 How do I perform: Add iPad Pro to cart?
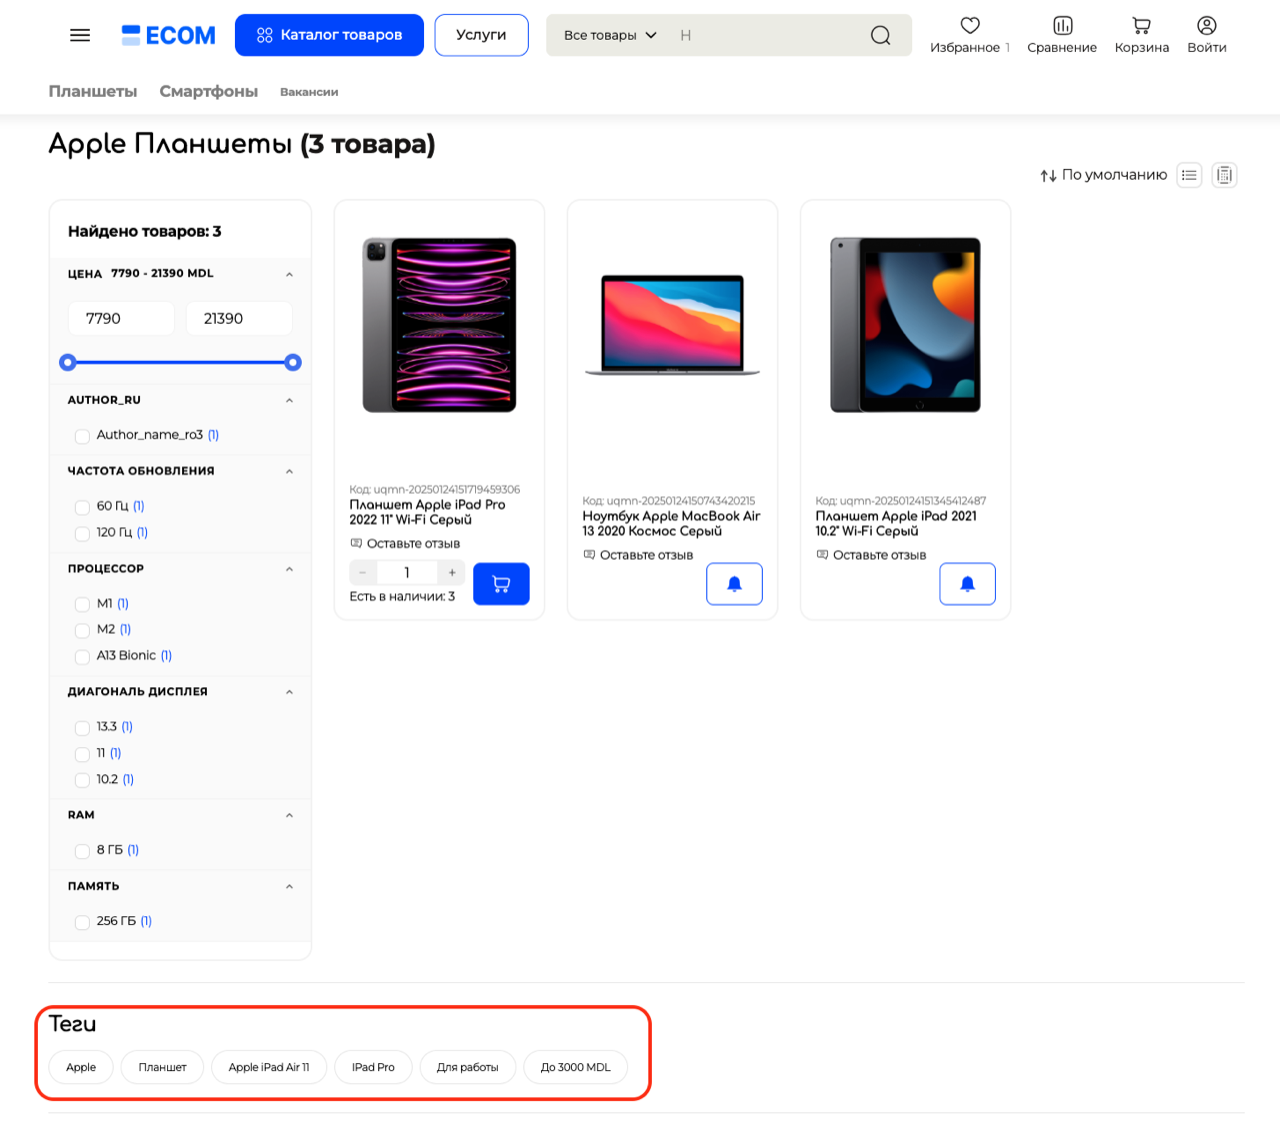point(501,584)
